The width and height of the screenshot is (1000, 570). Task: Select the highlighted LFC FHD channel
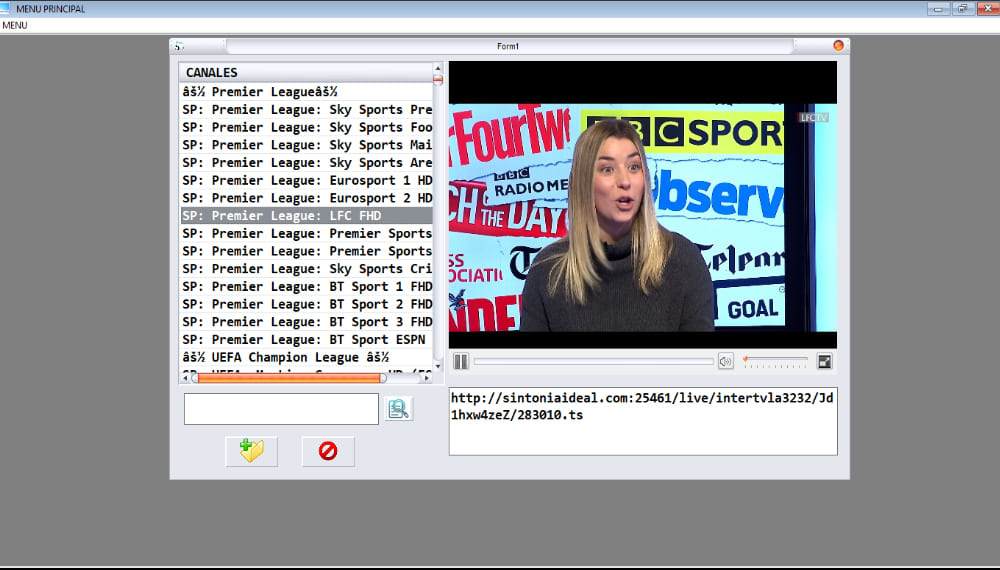coord(306,216)
